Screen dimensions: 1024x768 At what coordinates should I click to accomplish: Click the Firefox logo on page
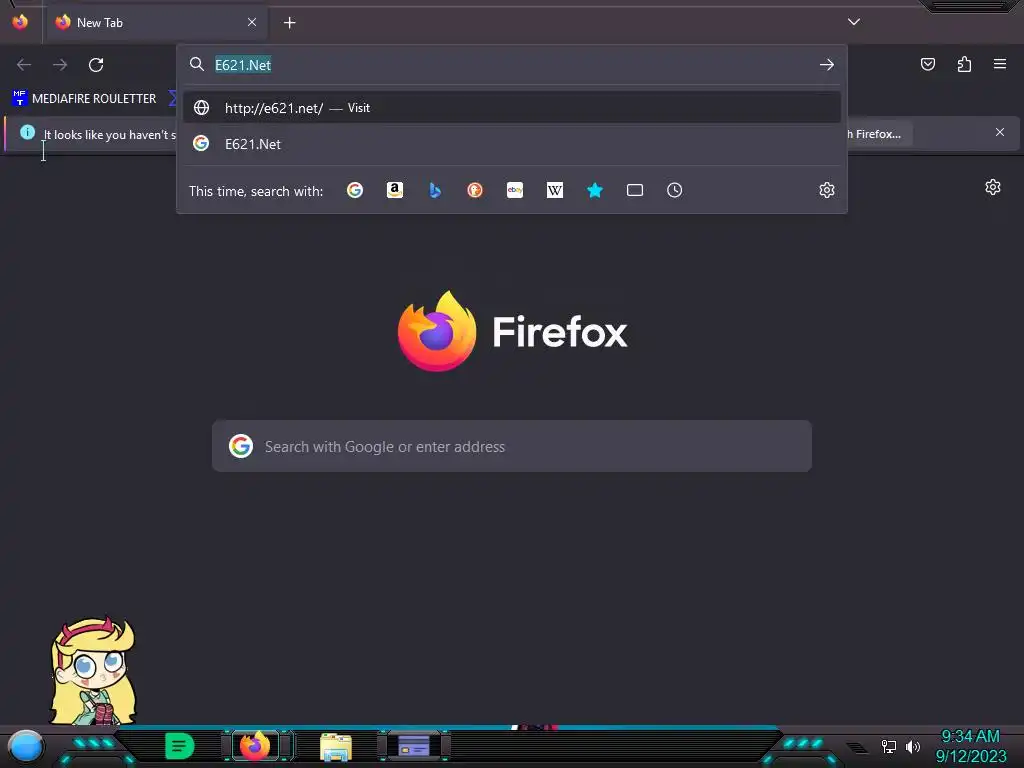coord(437,331)
